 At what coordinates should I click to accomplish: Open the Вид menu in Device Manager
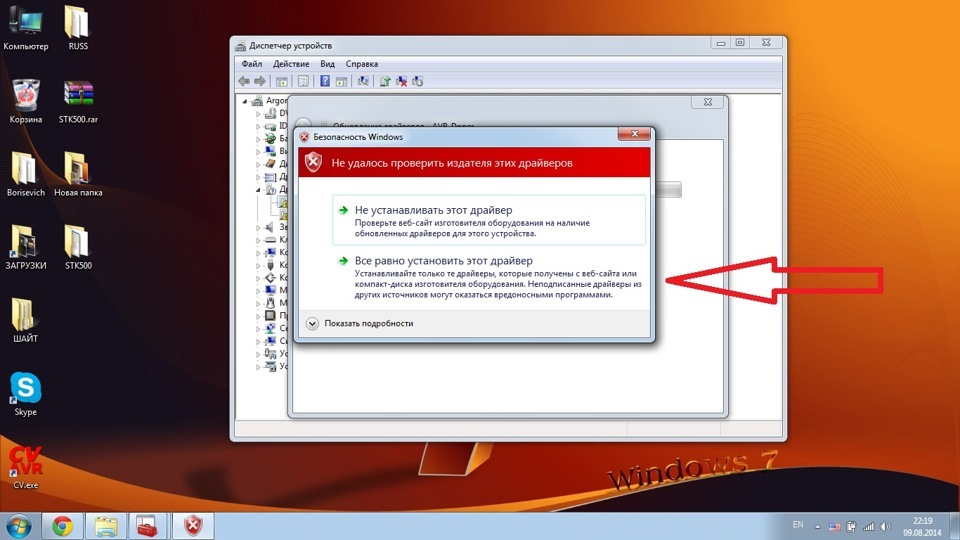click(x=328, y=64)
